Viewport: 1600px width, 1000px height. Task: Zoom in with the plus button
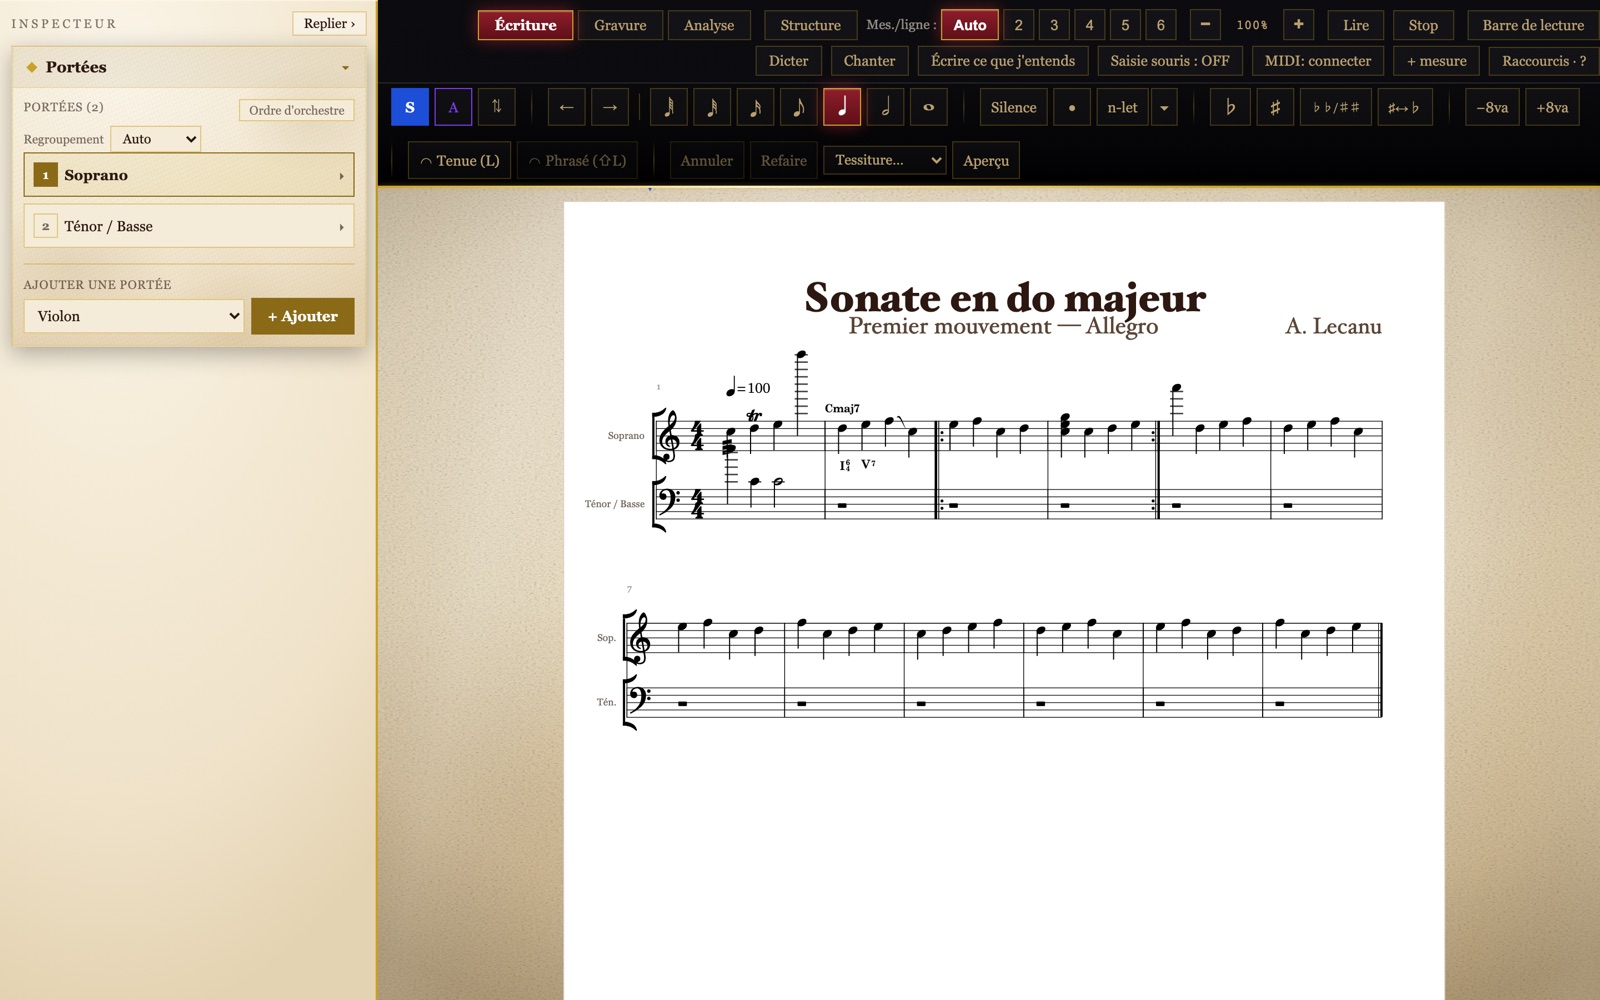[x=1298, y=25]
